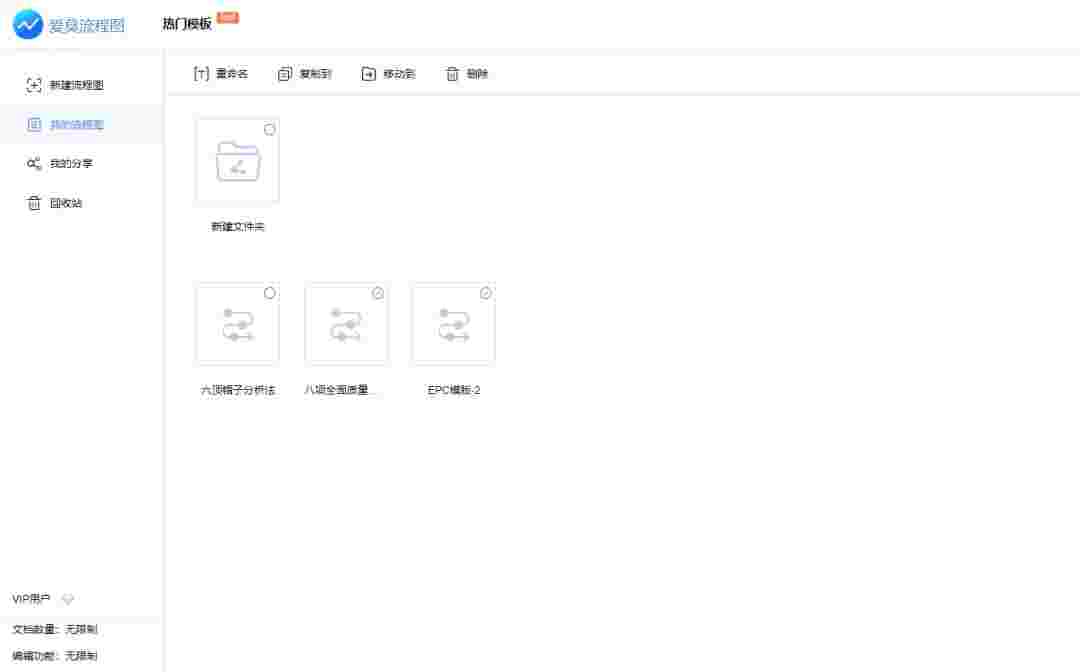Select the 新建流程图 (new flowchart) icon

tap(33, 85)
